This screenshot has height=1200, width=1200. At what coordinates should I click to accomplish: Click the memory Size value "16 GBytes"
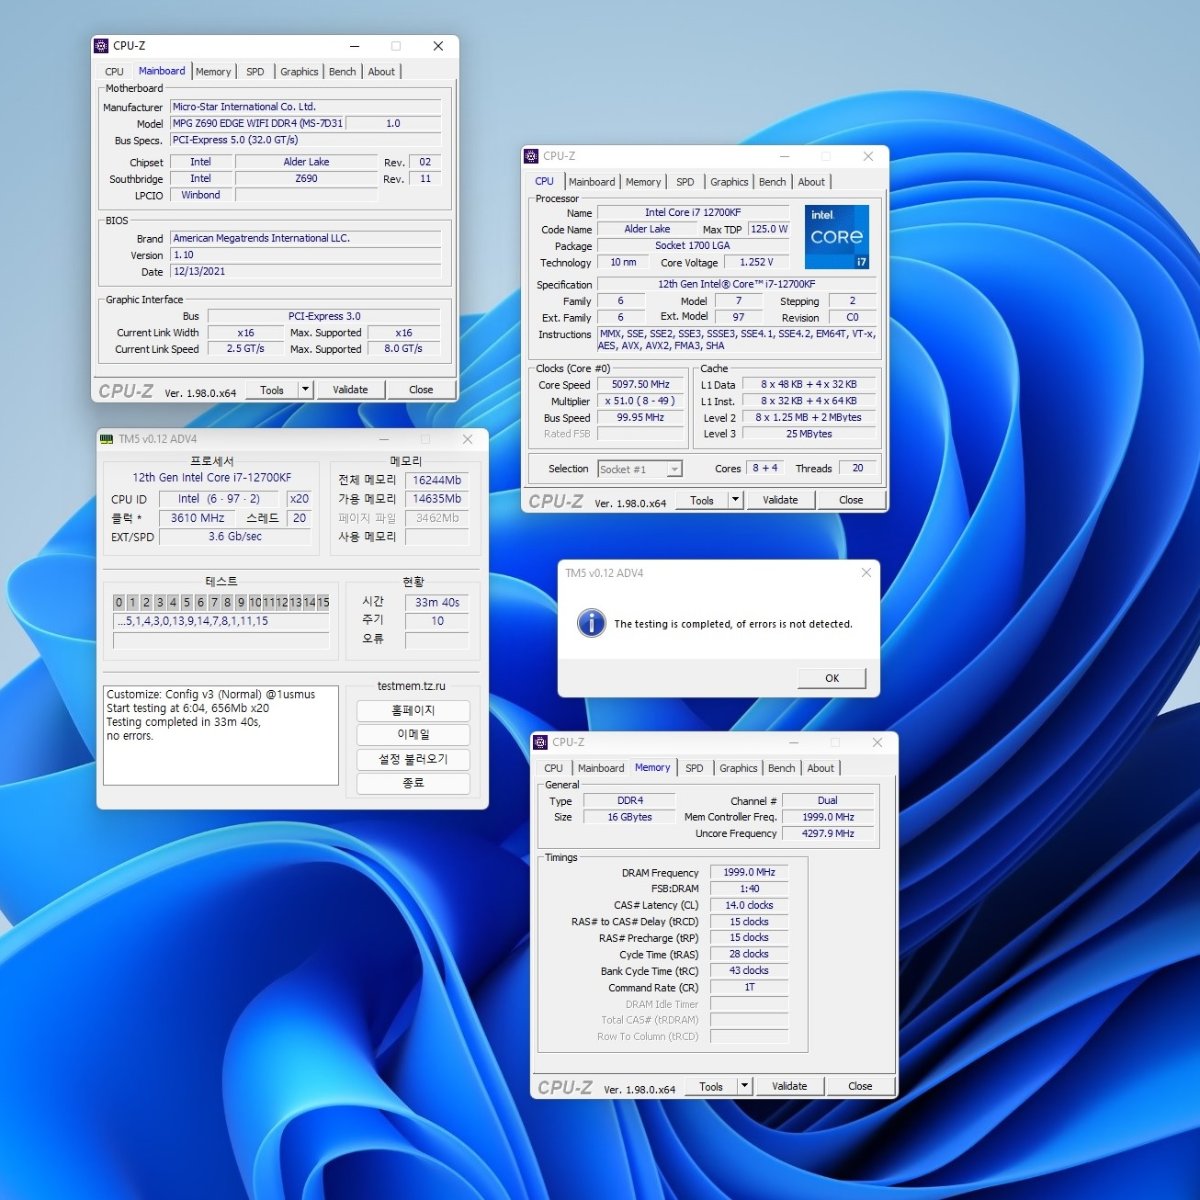coord(630,817)
